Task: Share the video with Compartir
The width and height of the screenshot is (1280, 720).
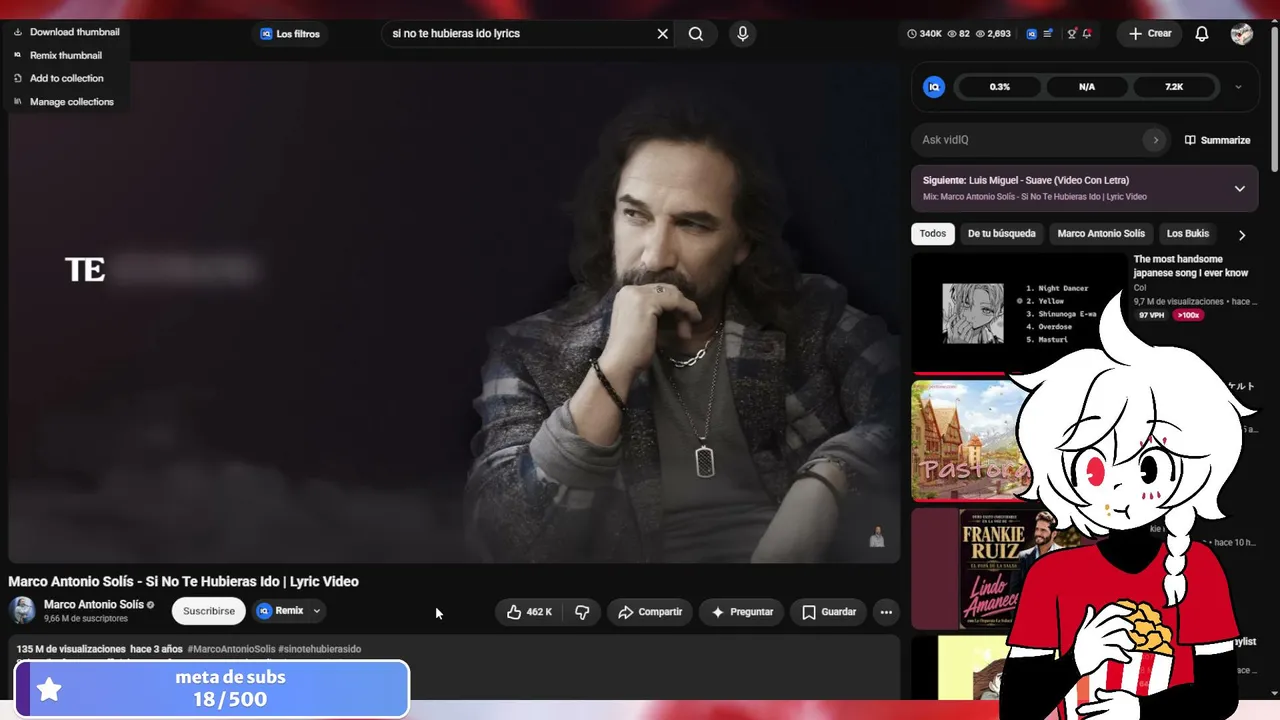Action: click(650, 612)
